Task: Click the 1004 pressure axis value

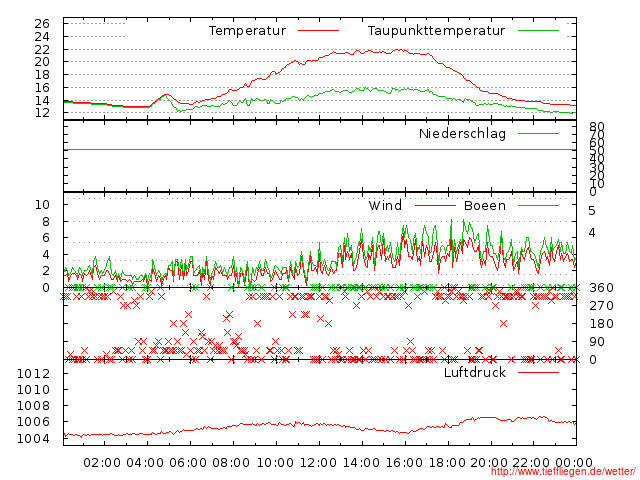Action: pyautogui.click(x=33, y=439)
